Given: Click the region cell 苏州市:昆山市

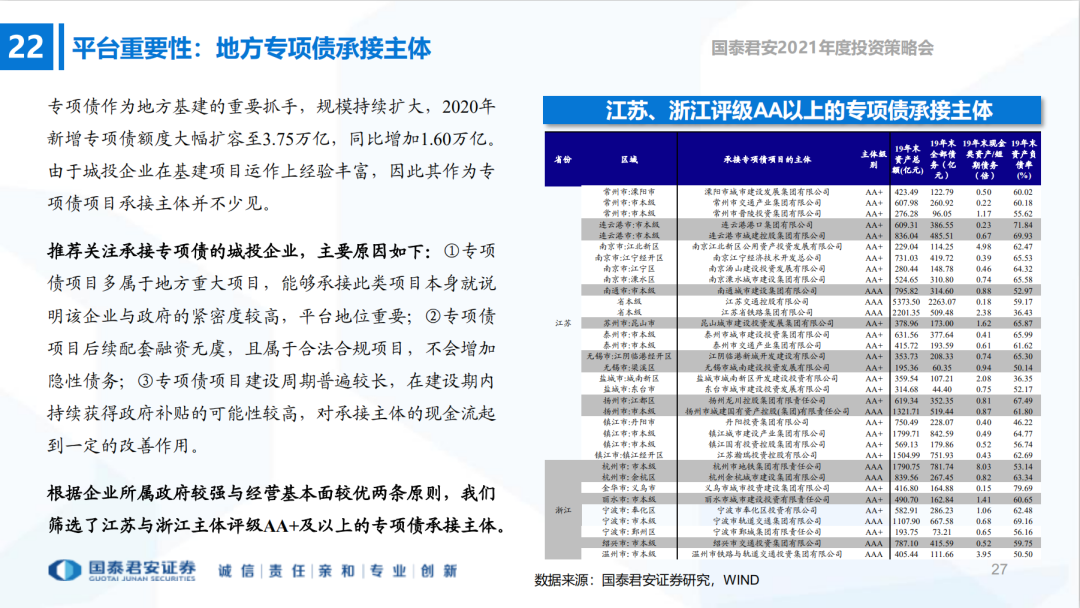Looking at the screenshot, I should 629,323.
